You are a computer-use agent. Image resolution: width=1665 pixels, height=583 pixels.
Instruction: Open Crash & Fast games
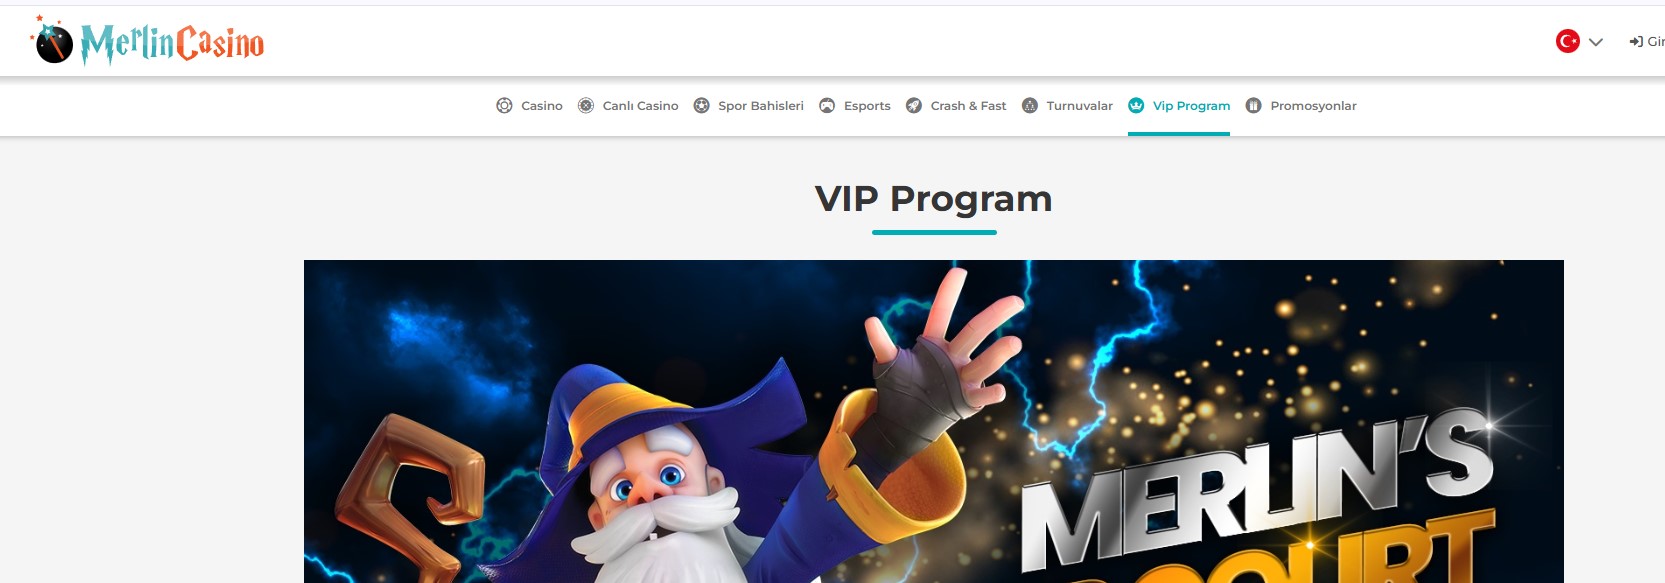[x=968, y=105]
